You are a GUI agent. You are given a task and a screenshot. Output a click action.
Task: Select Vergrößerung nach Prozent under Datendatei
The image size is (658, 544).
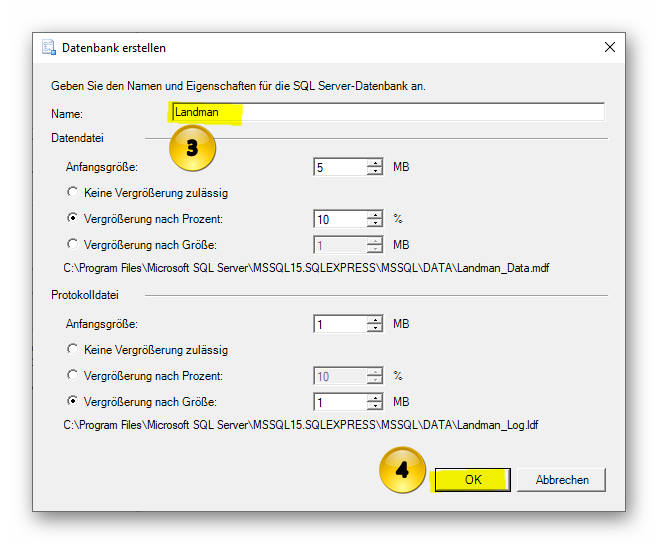[72, 218]
